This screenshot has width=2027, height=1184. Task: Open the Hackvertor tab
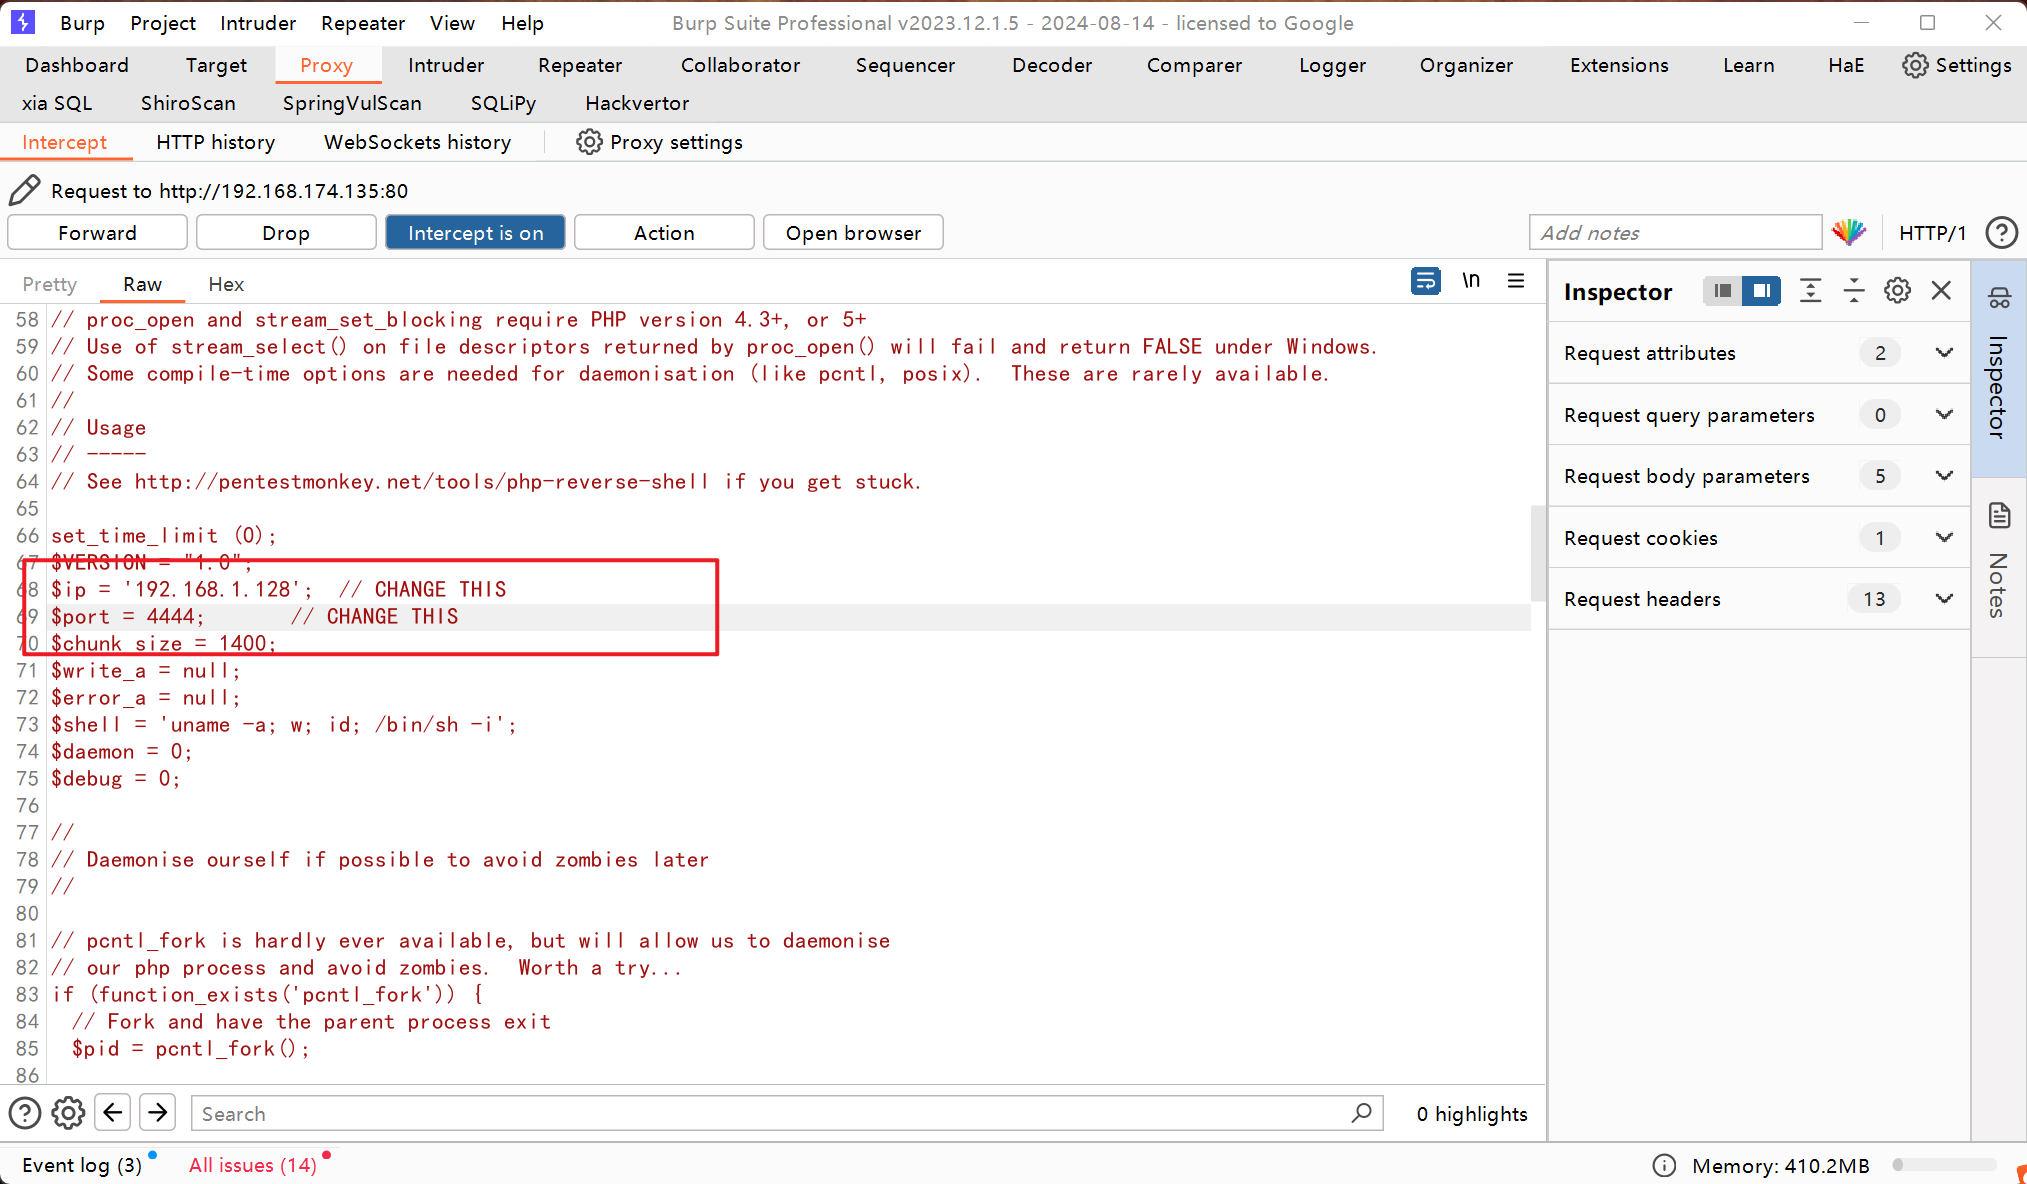coord(637,103)
